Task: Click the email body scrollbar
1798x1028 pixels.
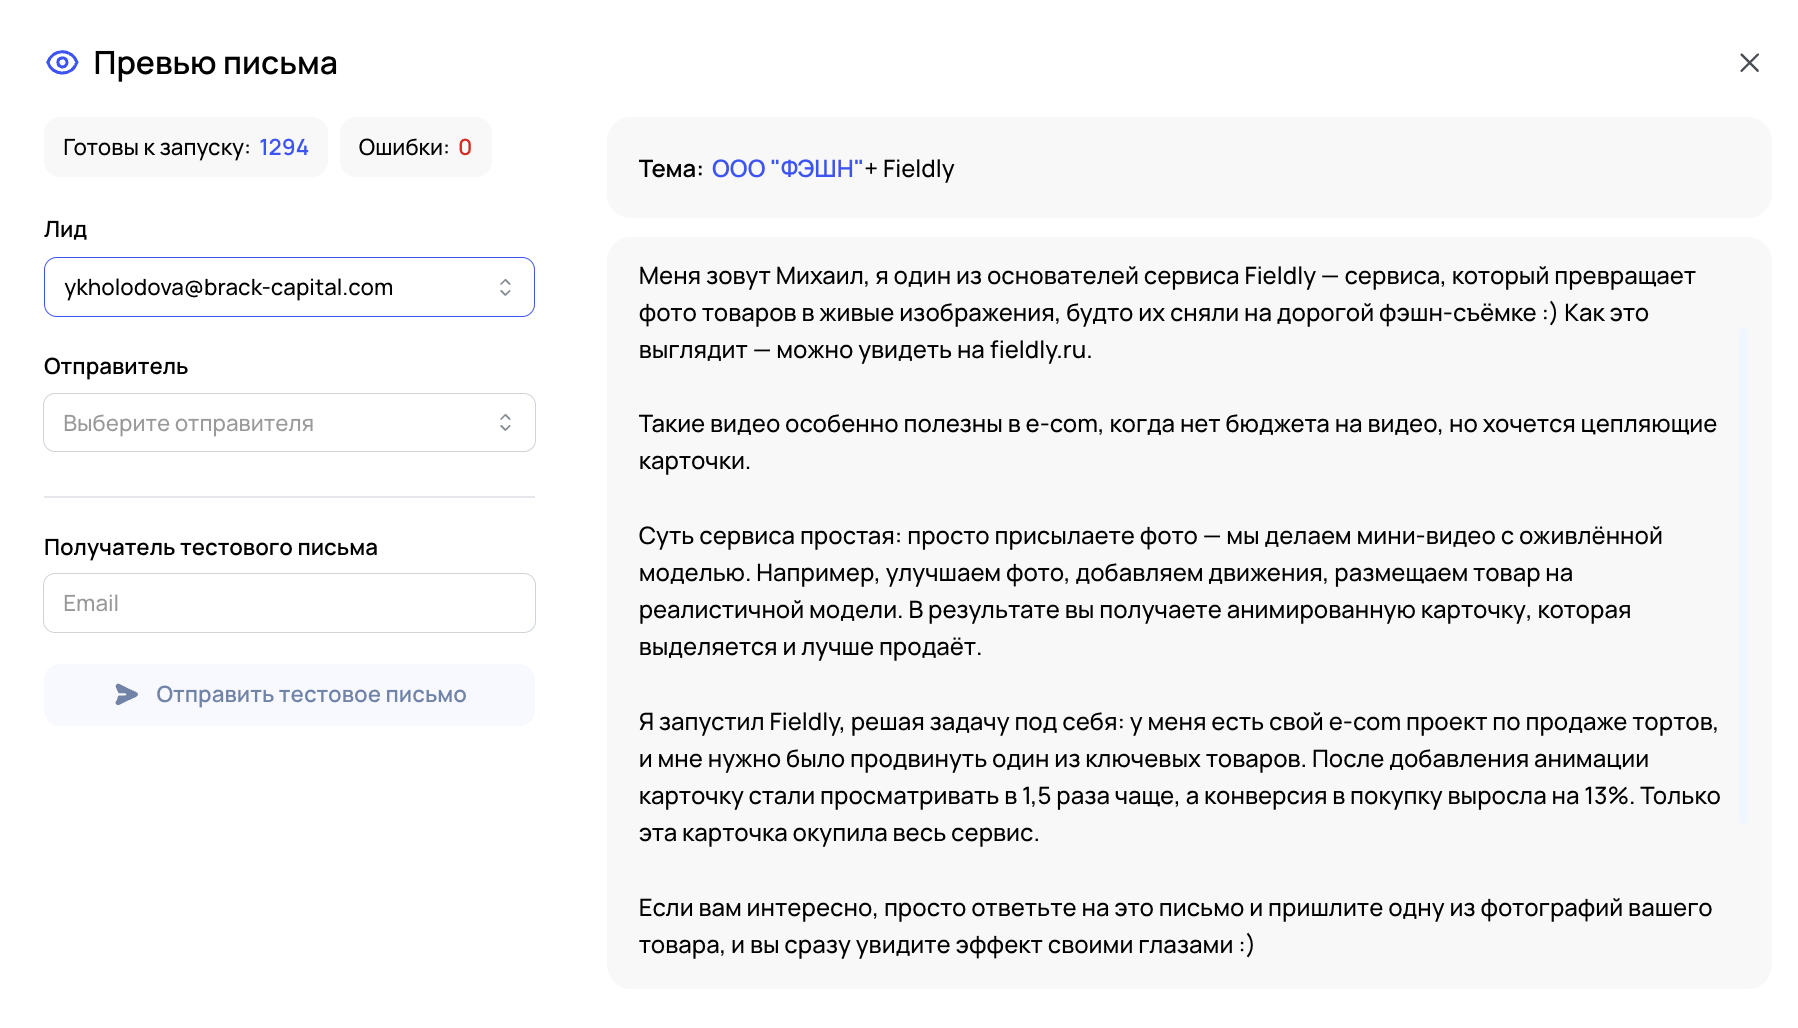Action: [x=1744, y=575]
